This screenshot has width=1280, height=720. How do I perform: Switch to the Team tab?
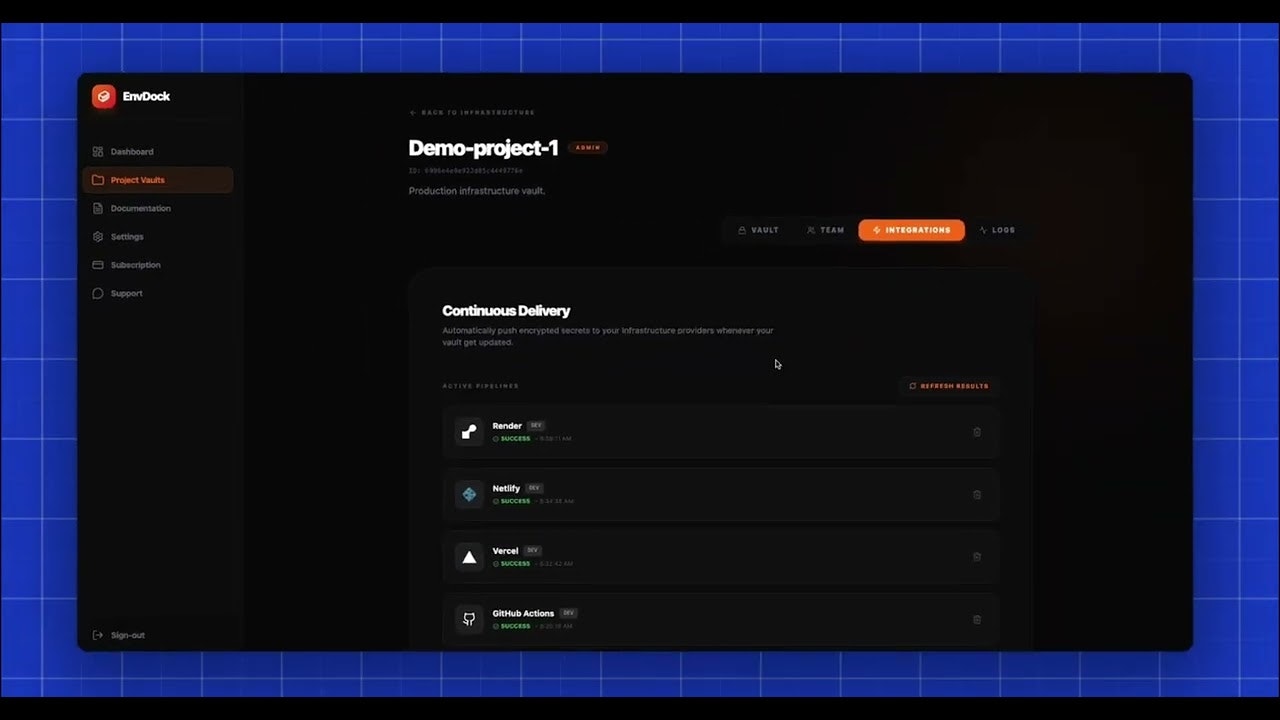coord(825,230)
